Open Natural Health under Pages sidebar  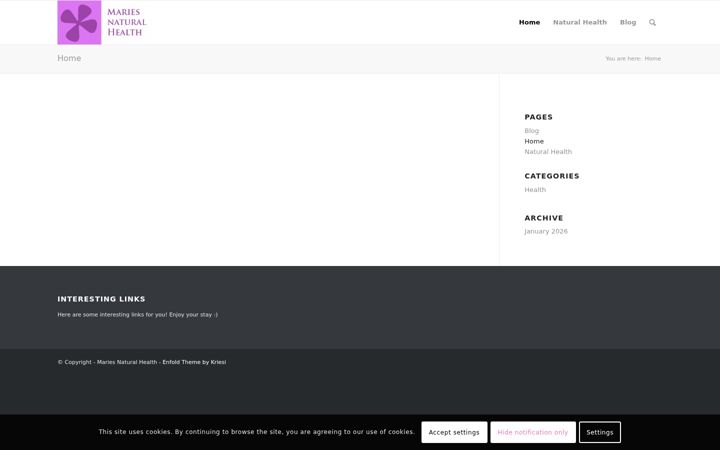click(548, 152)
